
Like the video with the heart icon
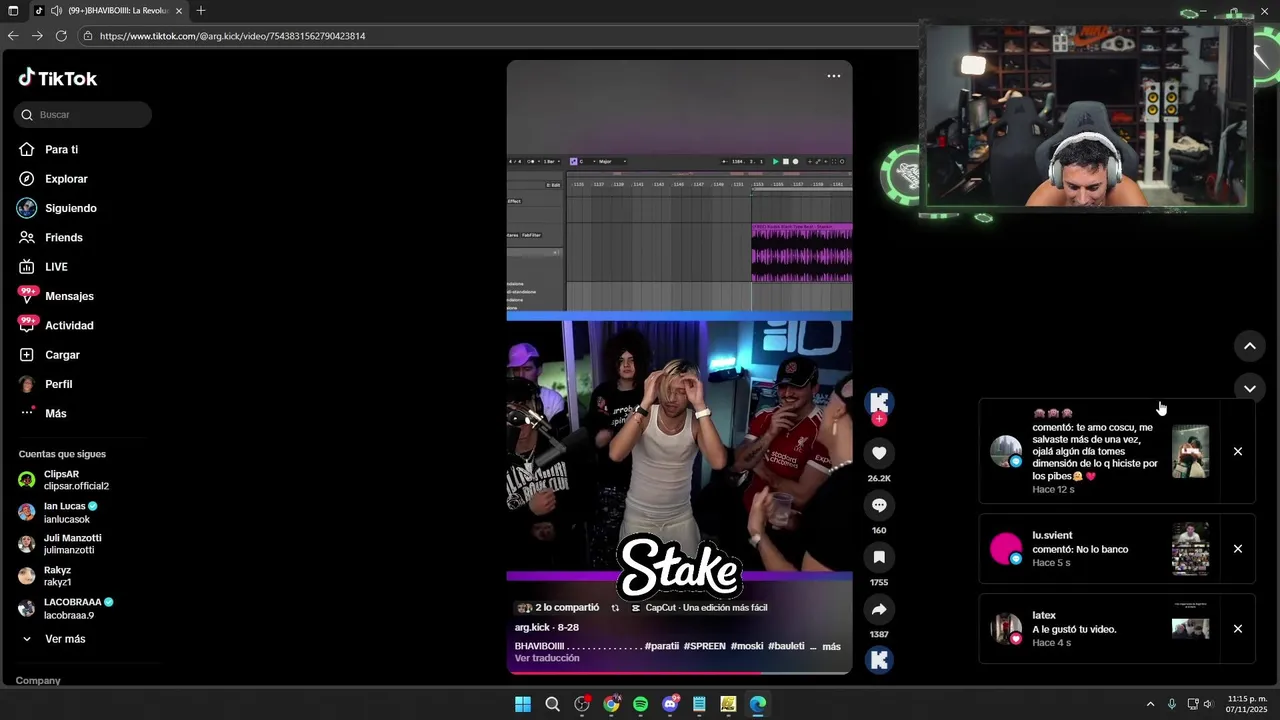[879, 453]
